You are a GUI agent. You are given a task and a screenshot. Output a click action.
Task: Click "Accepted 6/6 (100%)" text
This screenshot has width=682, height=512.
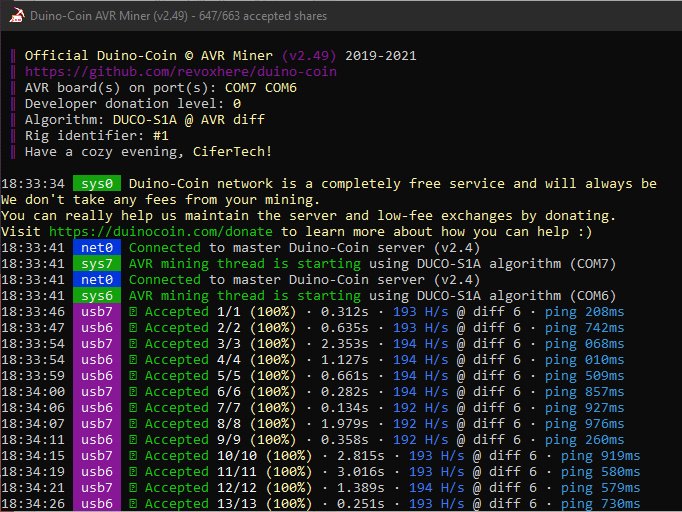pyautogui.click(x=220, y=392)
